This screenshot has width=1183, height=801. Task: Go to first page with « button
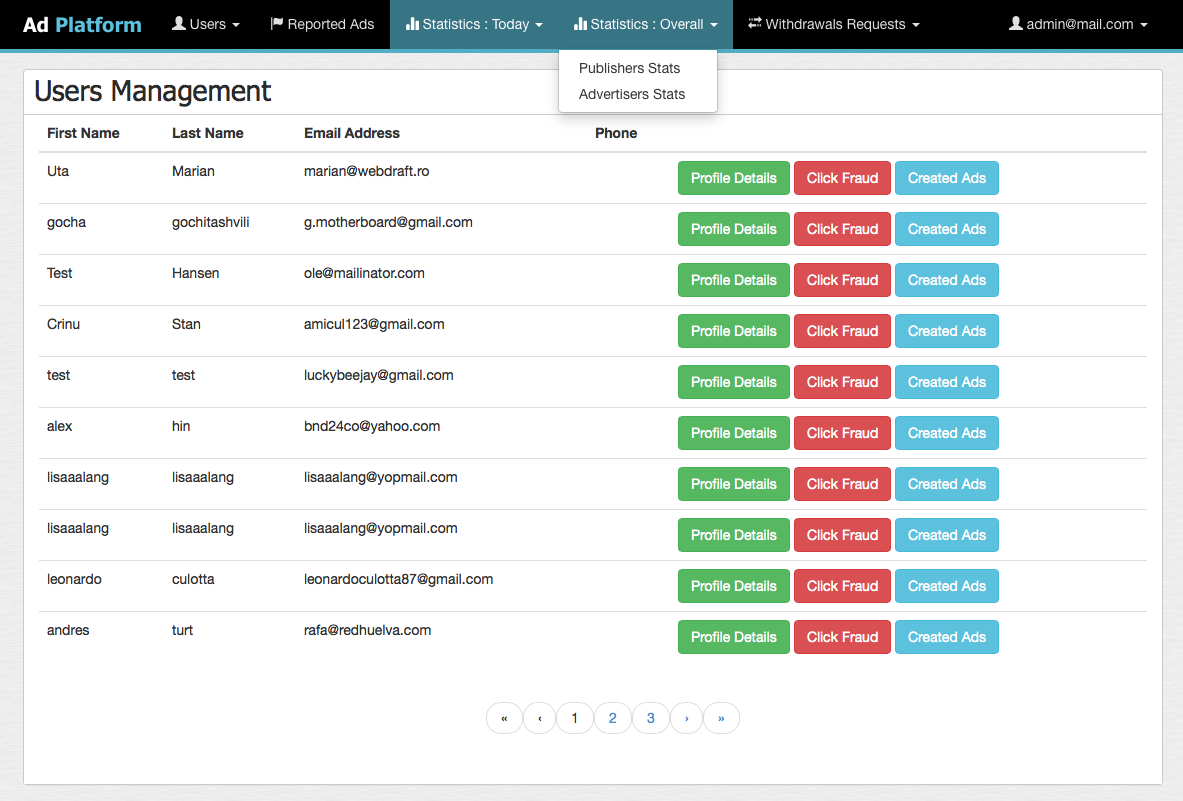pyautogui.click(x=504, y=718)
